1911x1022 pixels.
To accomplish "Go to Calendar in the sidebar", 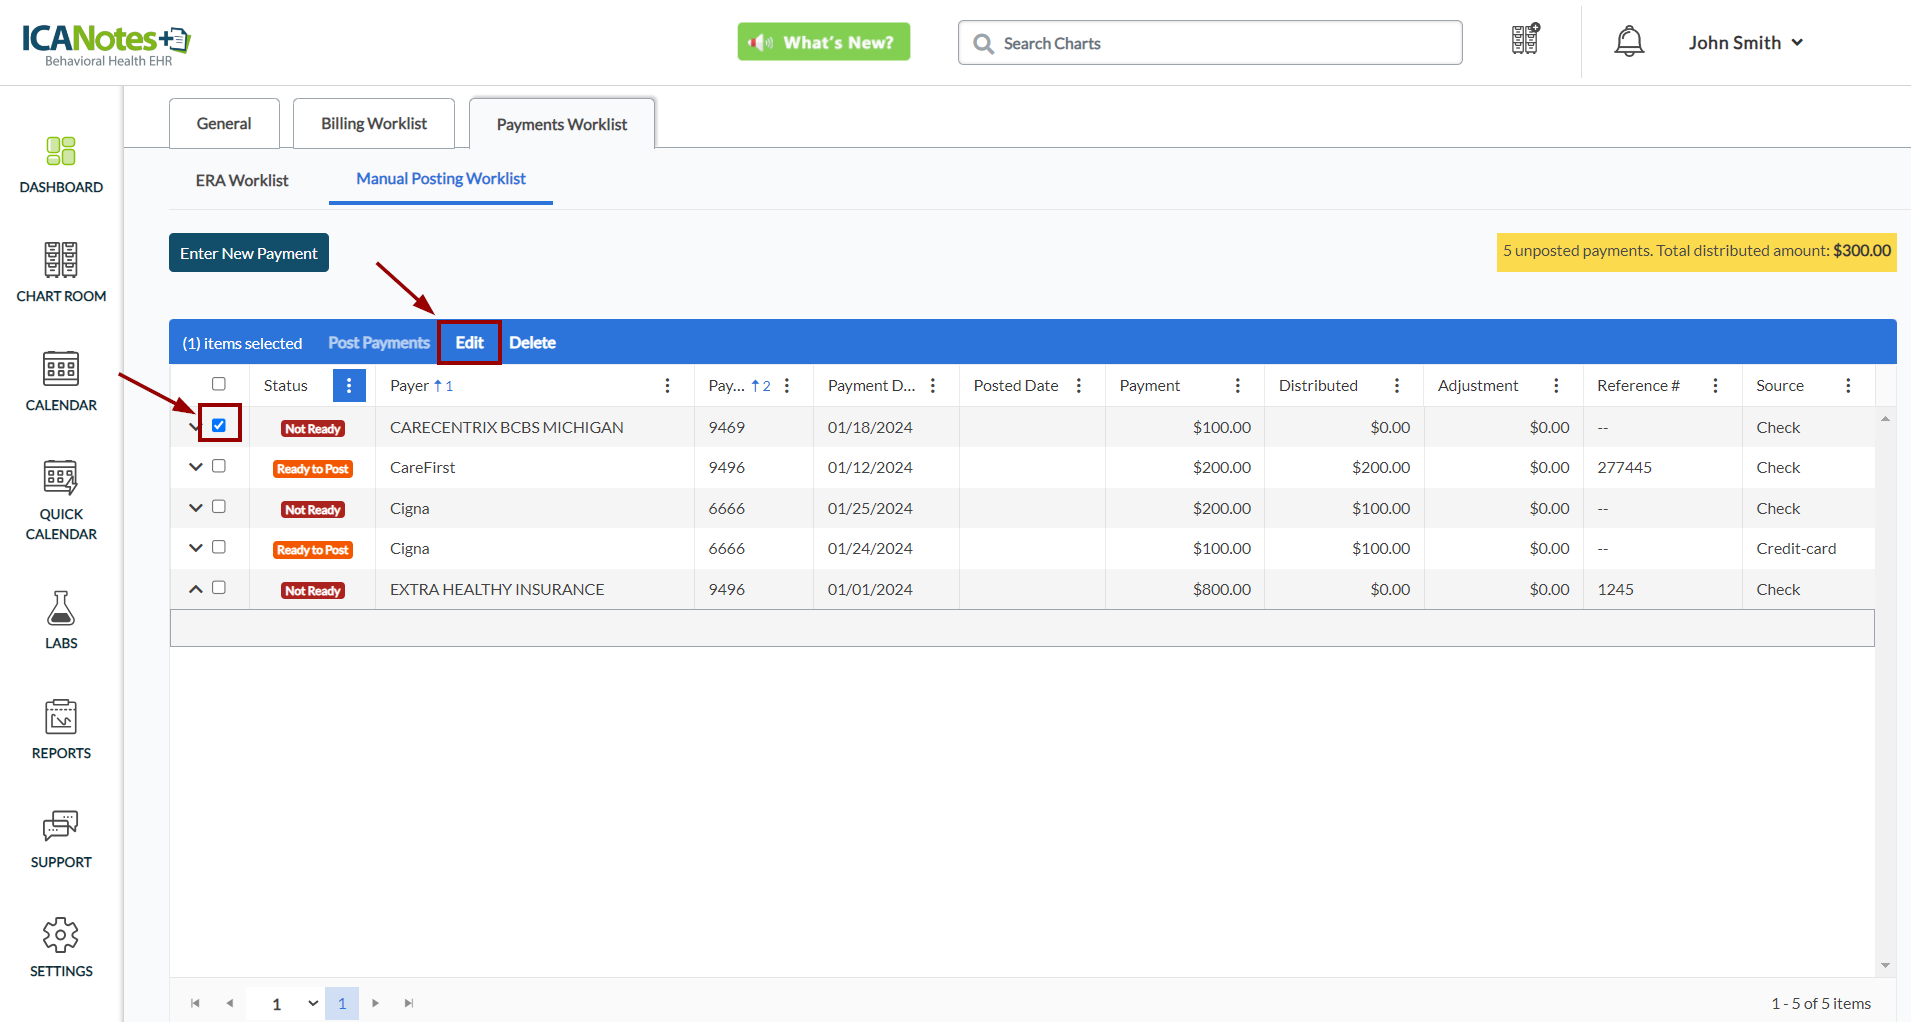I will pyautogui.click(x=61, y=369).
